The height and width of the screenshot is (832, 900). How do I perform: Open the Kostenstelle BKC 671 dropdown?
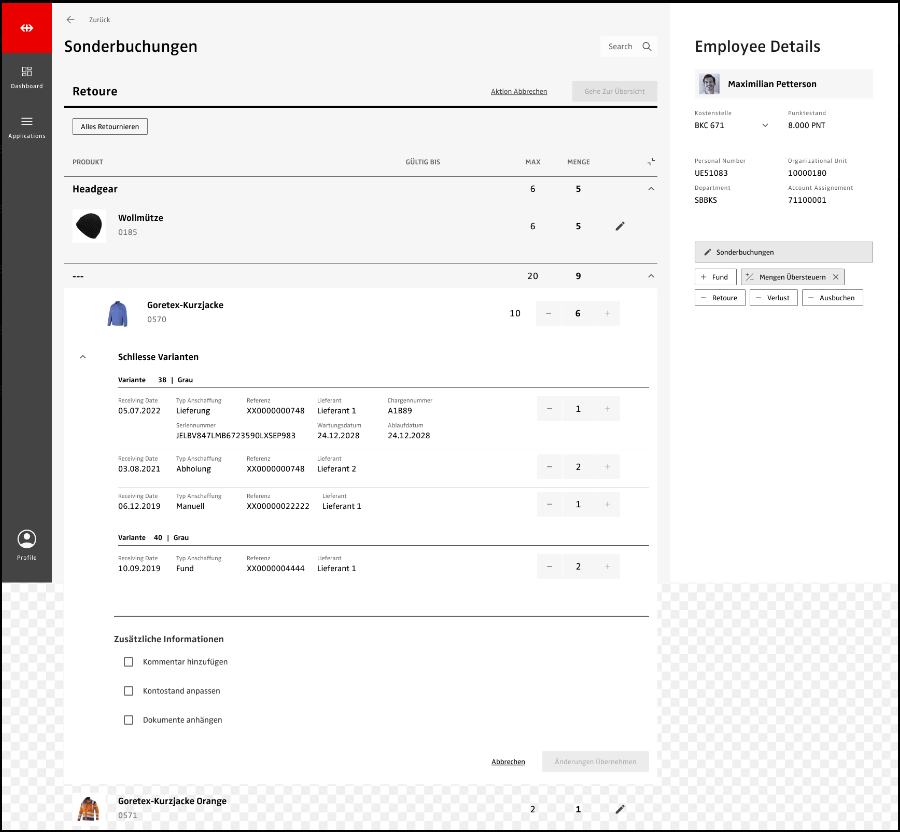766,126
